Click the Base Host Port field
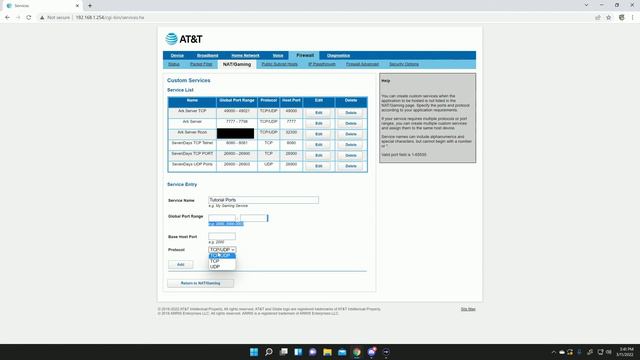 [x=222, y=236]
